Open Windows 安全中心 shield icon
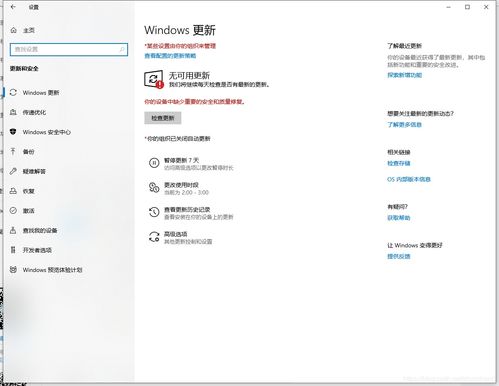The height and width of the screenshot is (386, 499). coord(13,132)
